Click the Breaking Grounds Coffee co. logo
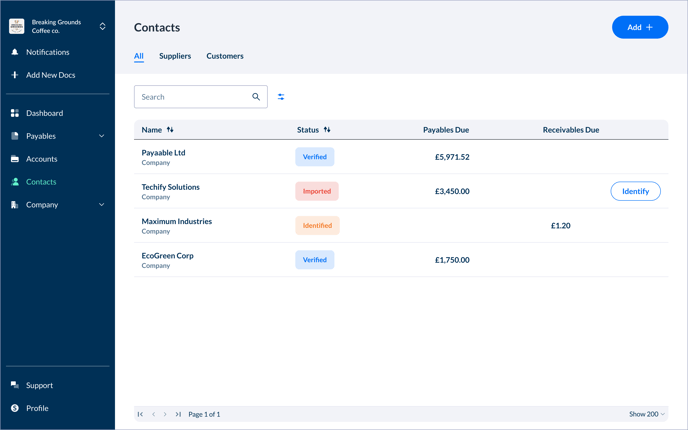Viewport: 688px width, 430px height. click(16, 26)
